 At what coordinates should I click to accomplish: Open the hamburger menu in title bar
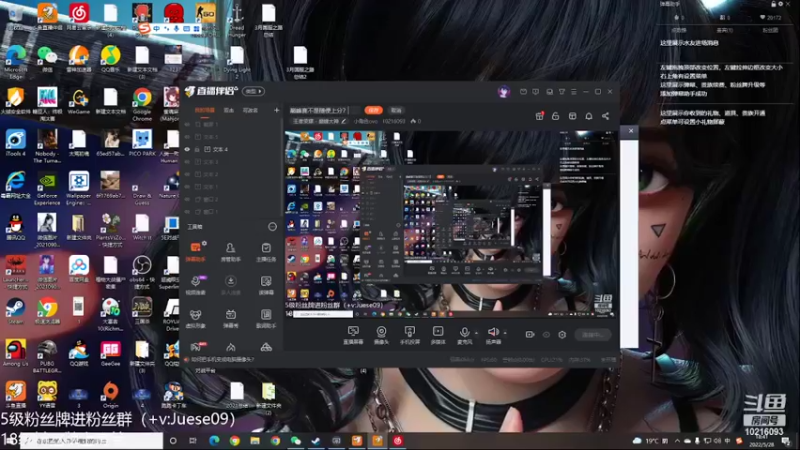pos(574,92)
